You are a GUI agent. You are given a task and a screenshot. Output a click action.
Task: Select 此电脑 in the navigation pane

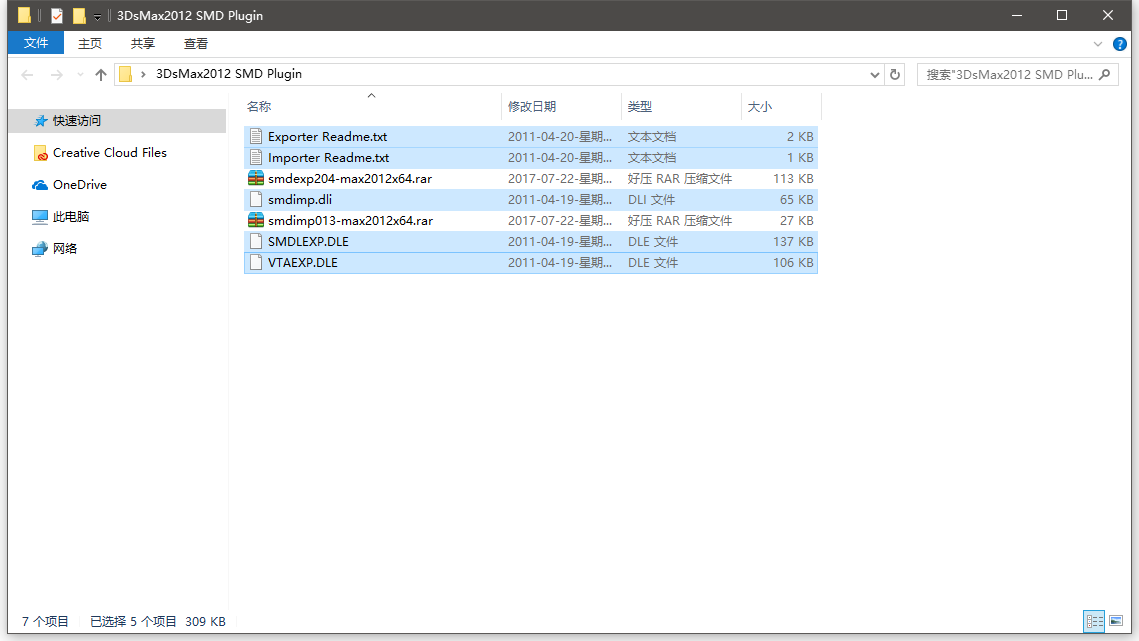[70, 217]
